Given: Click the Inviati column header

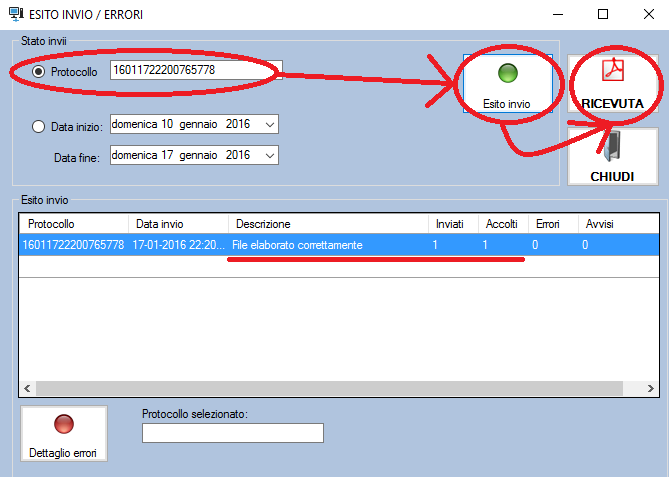Looking at the screenshot, I should (450, 224).
